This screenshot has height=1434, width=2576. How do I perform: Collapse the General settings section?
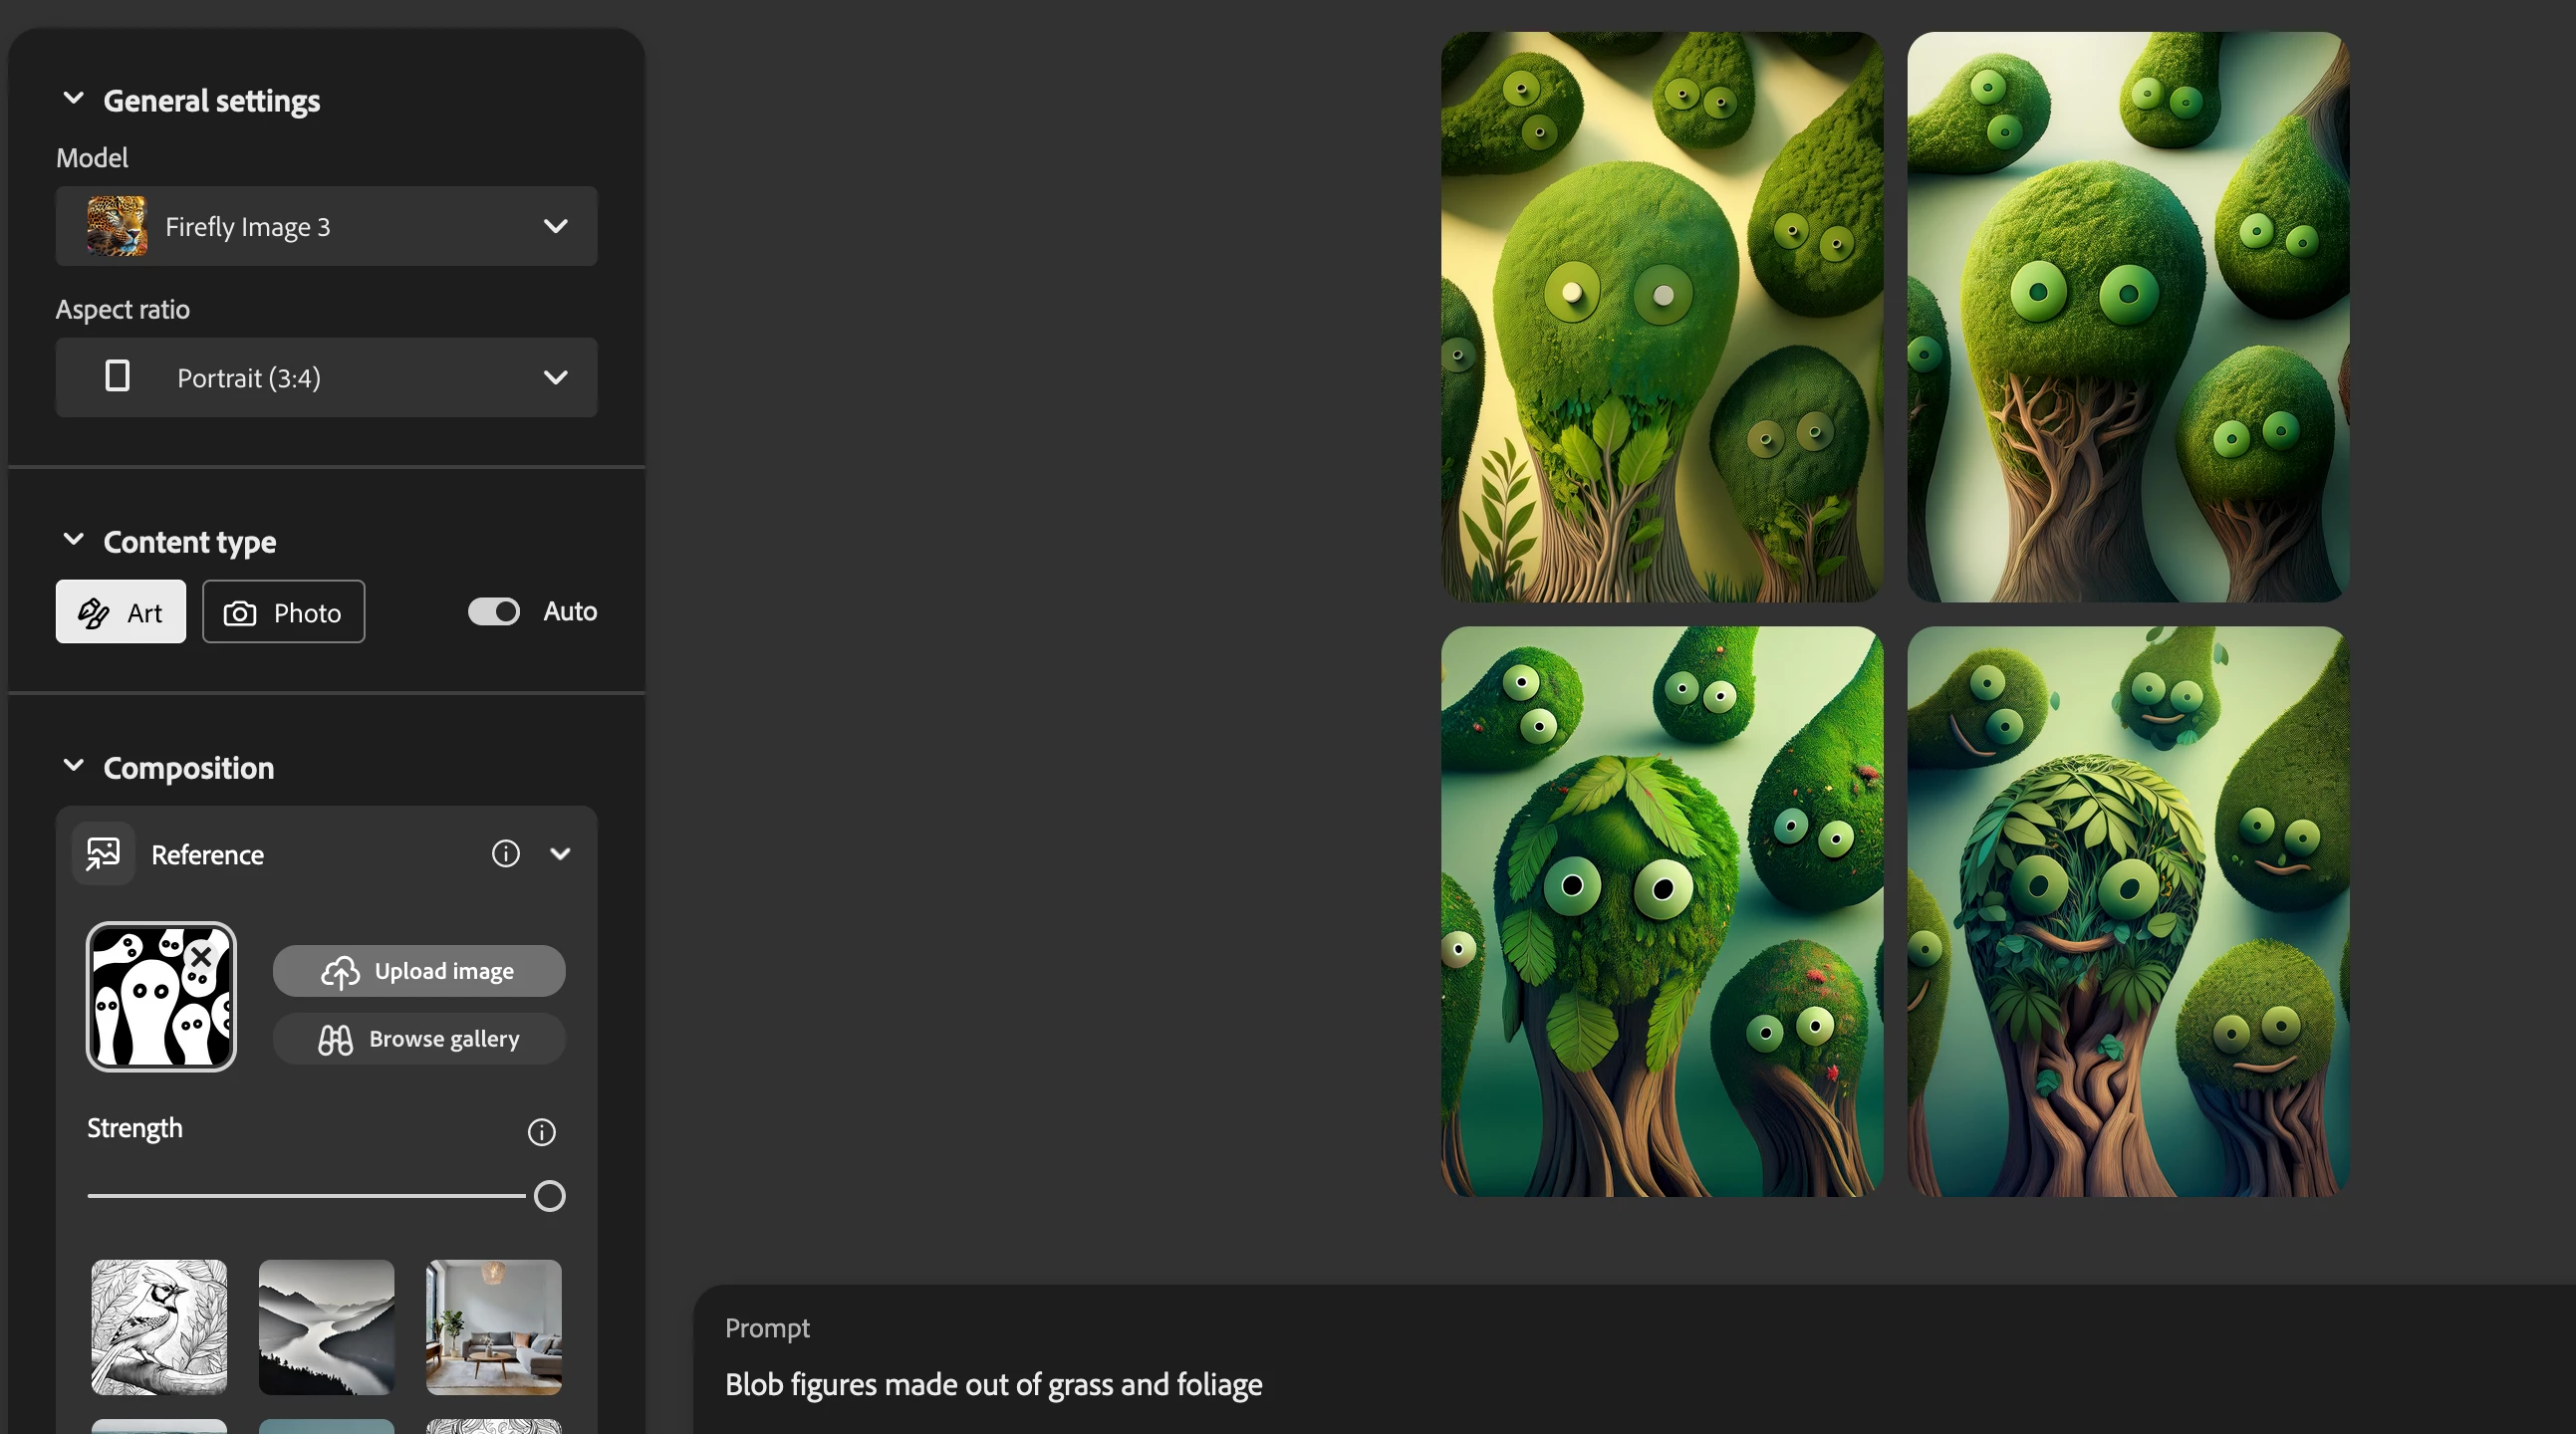click(x=73, y=99)
